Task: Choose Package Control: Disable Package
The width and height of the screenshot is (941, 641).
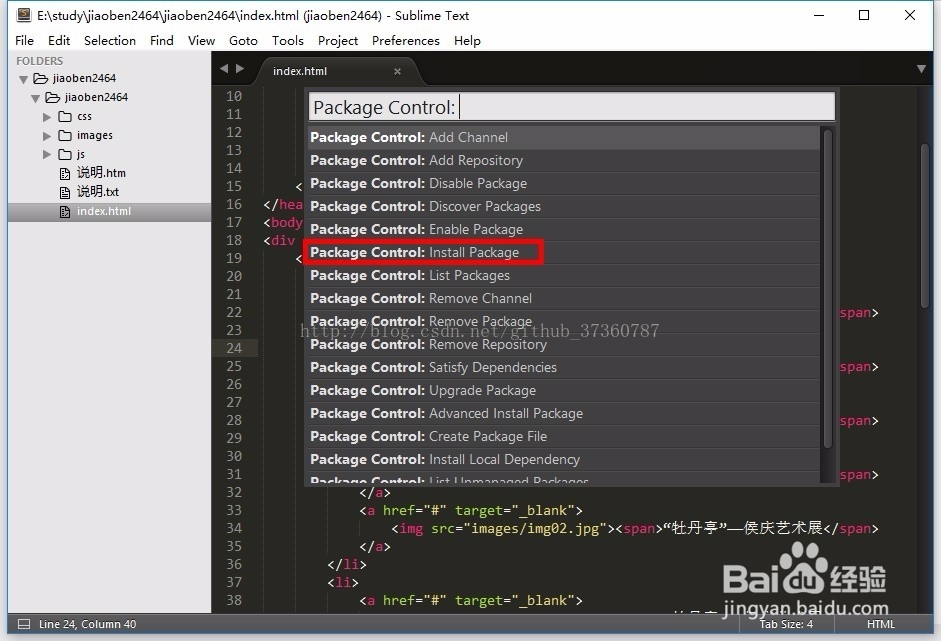Action: point(564,183)
